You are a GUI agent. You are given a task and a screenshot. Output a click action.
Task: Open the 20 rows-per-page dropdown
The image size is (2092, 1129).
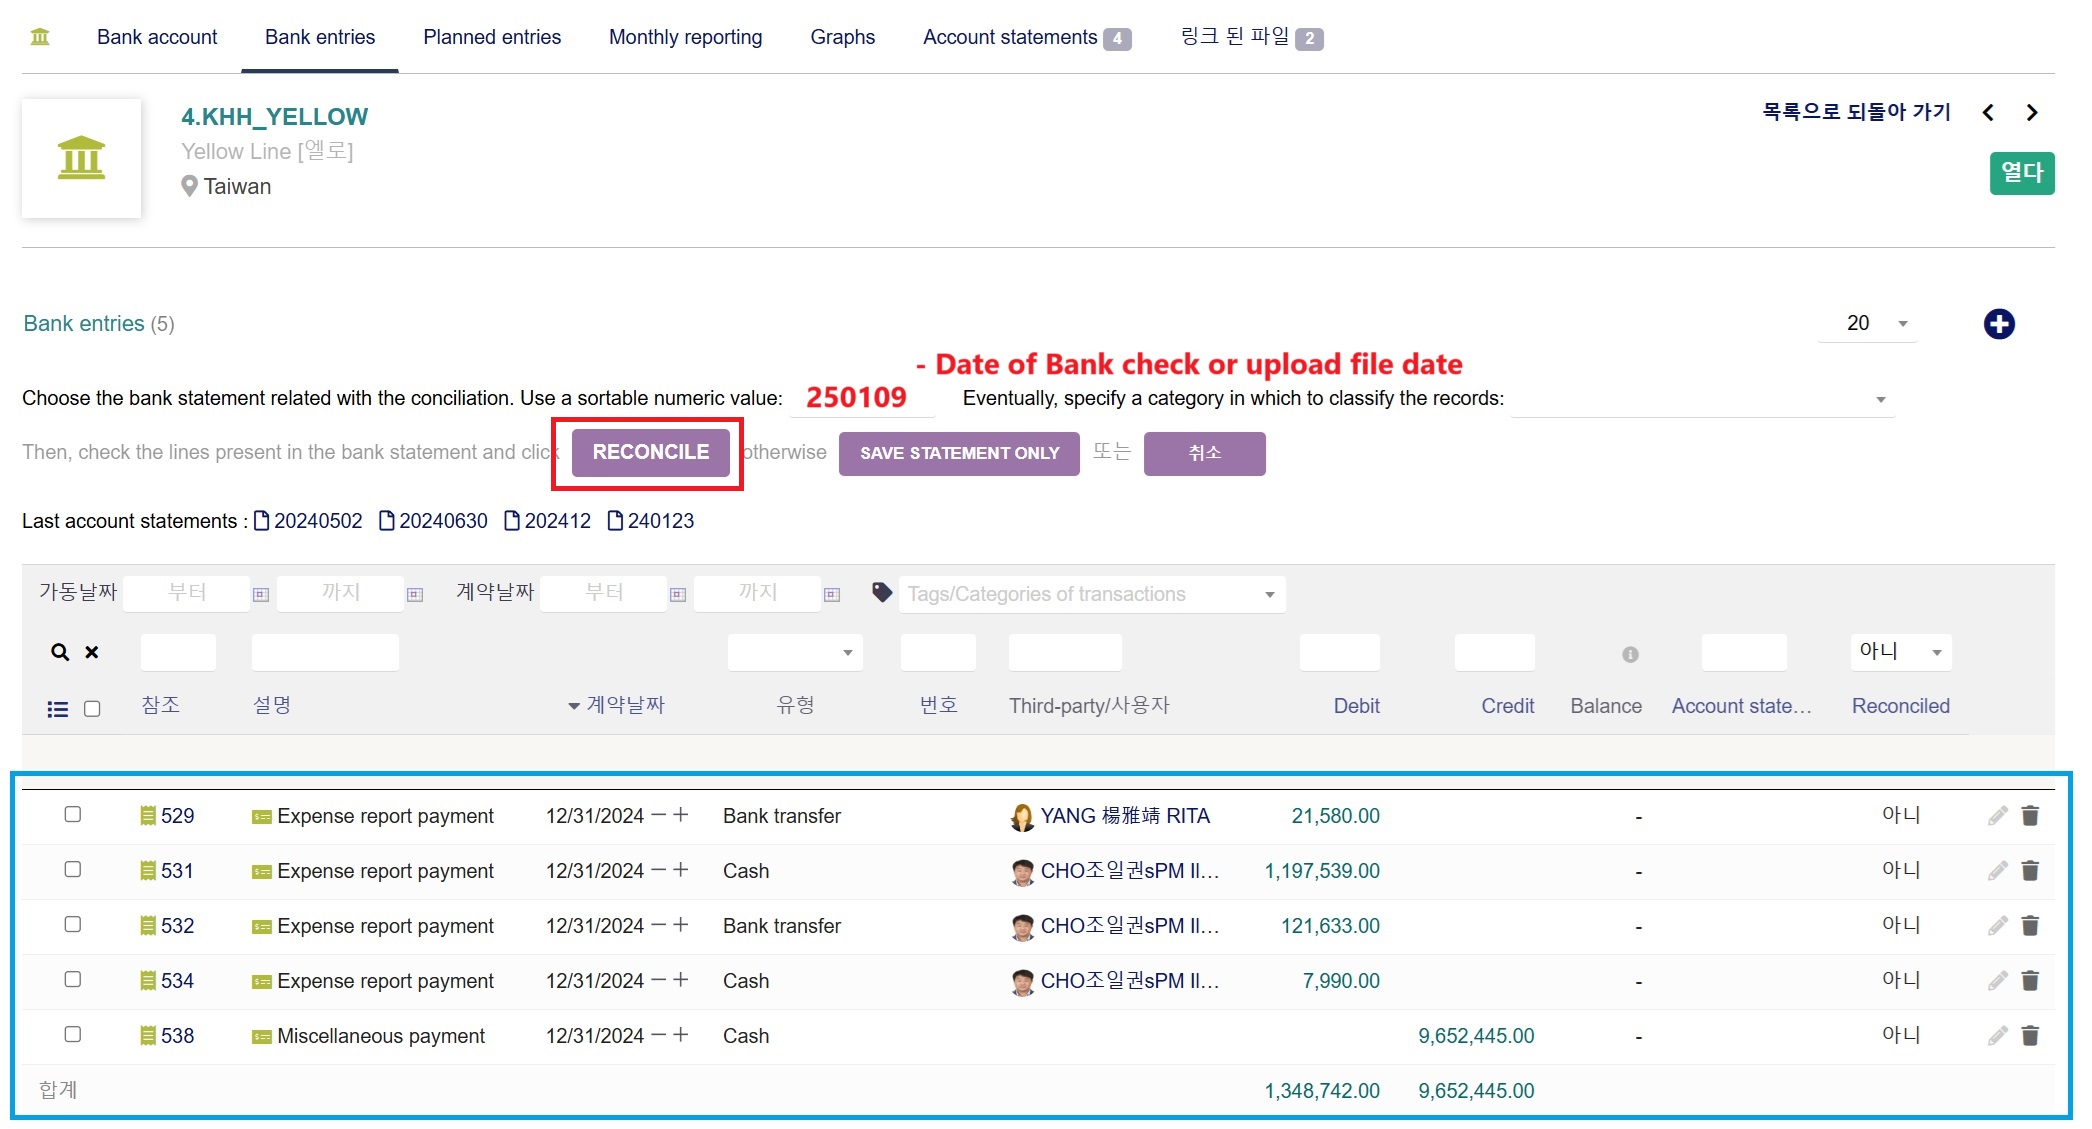tap(1866, 323)
